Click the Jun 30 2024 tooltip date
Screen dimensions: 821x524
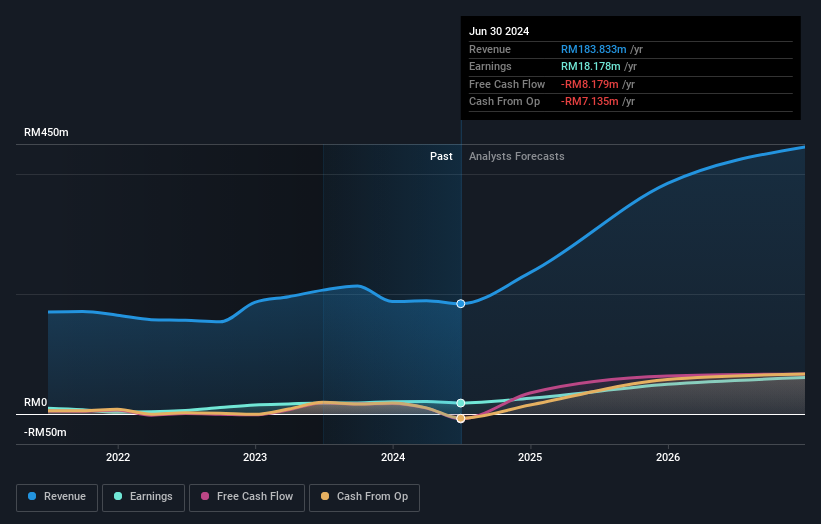(x=499, y=31)
